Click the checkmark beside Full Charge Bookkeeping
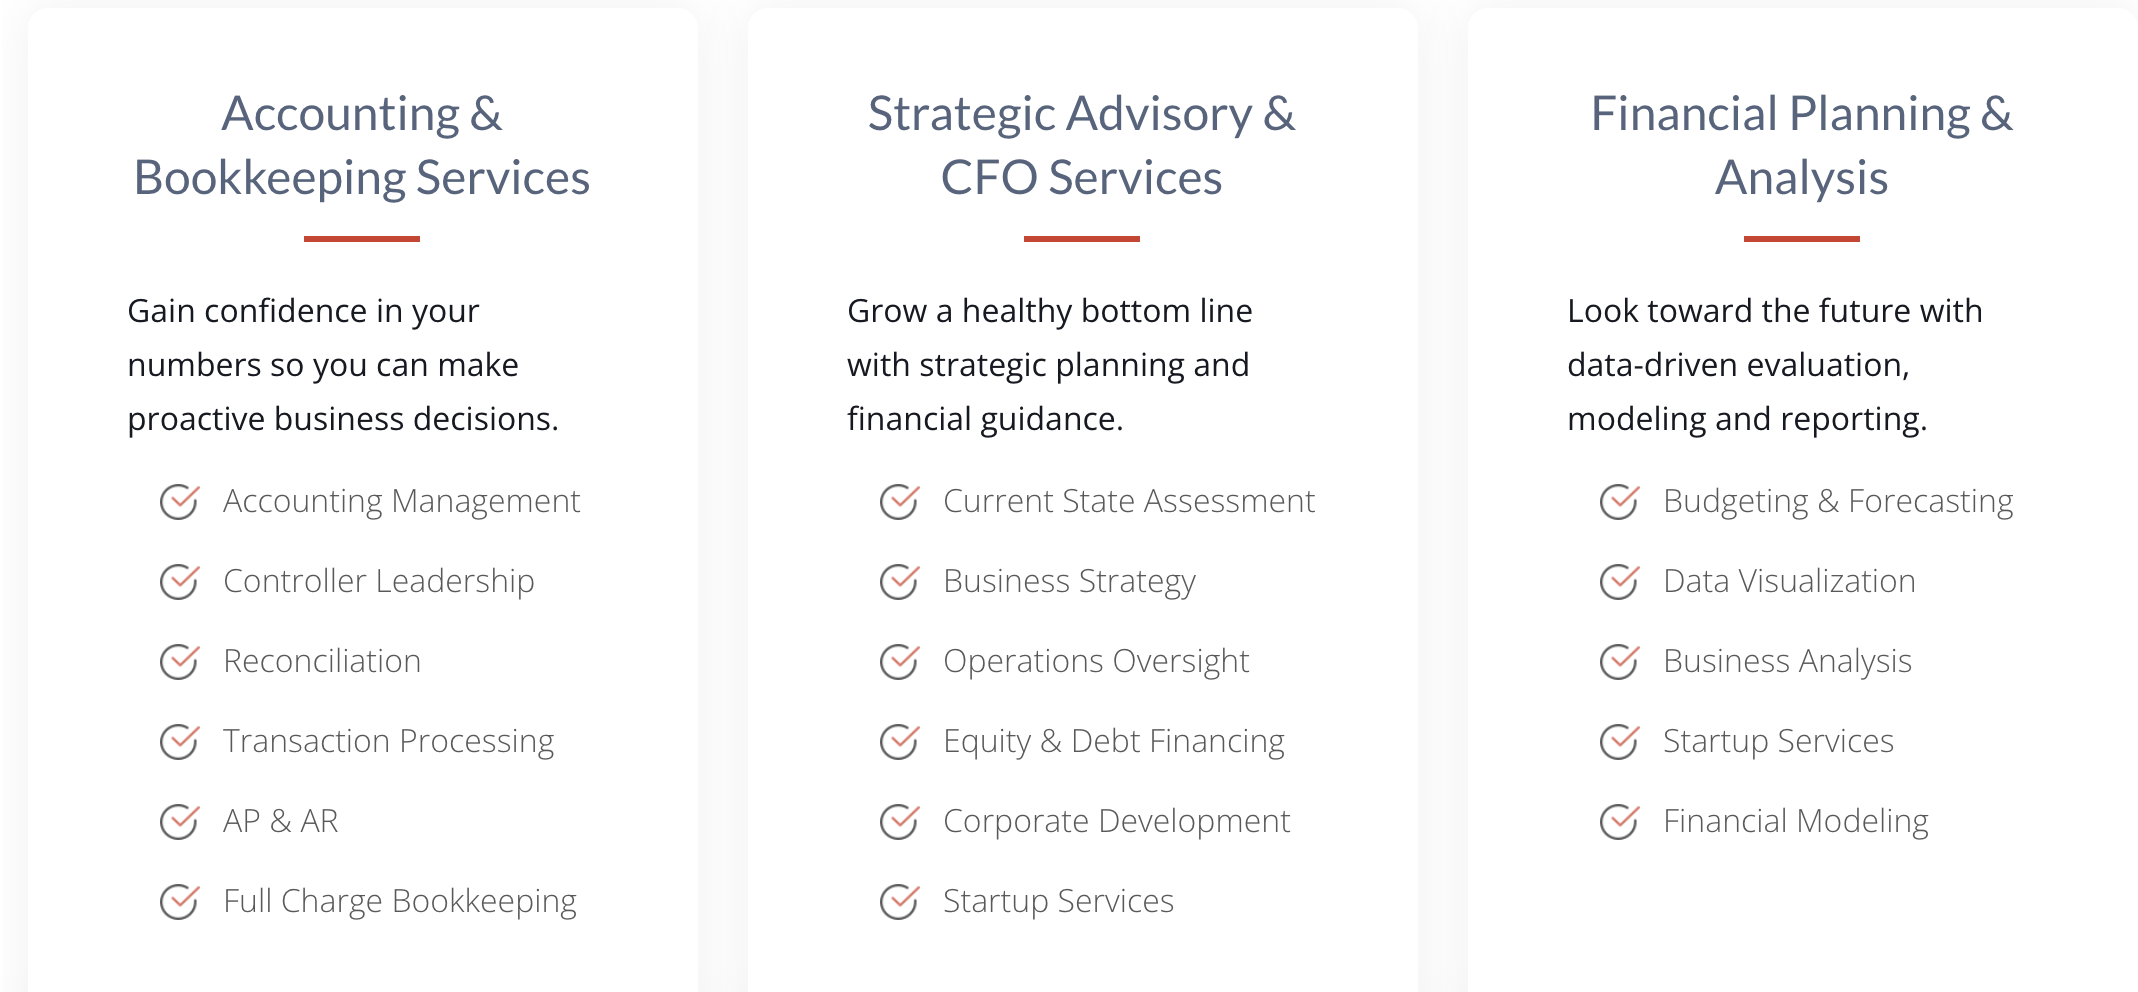This screenshot has height=992, width=2138. pyautogui.click(x=180, y=901)
